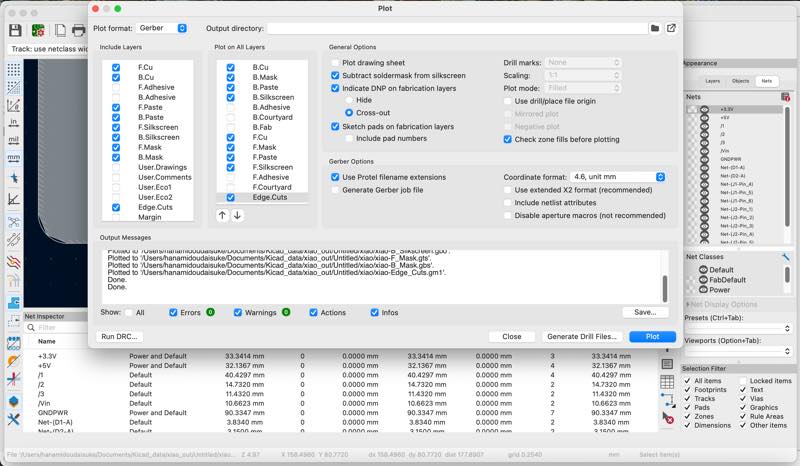Toggle visibility eye for Power net class

pyautogui.click(x=703, y=289)
